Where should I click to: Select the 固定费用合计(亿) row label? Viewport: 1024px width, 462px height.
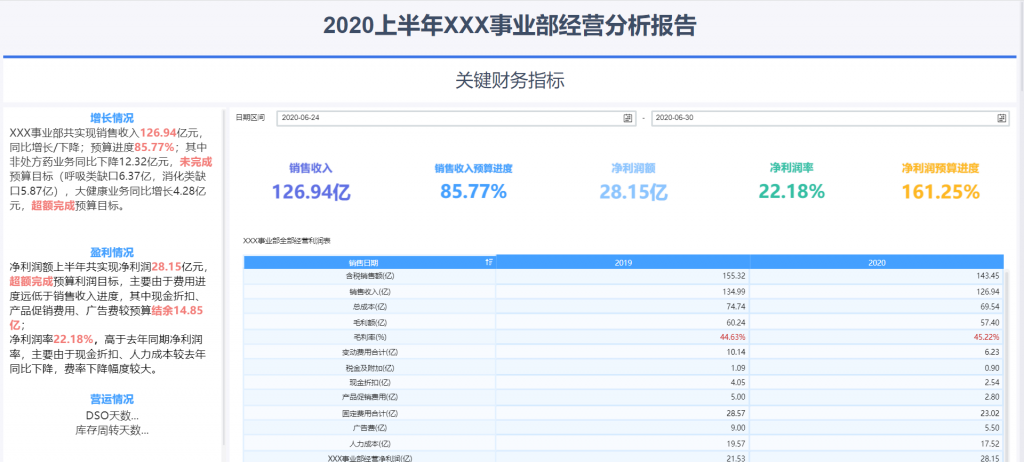pyautogui.click(x=370, y=413)
